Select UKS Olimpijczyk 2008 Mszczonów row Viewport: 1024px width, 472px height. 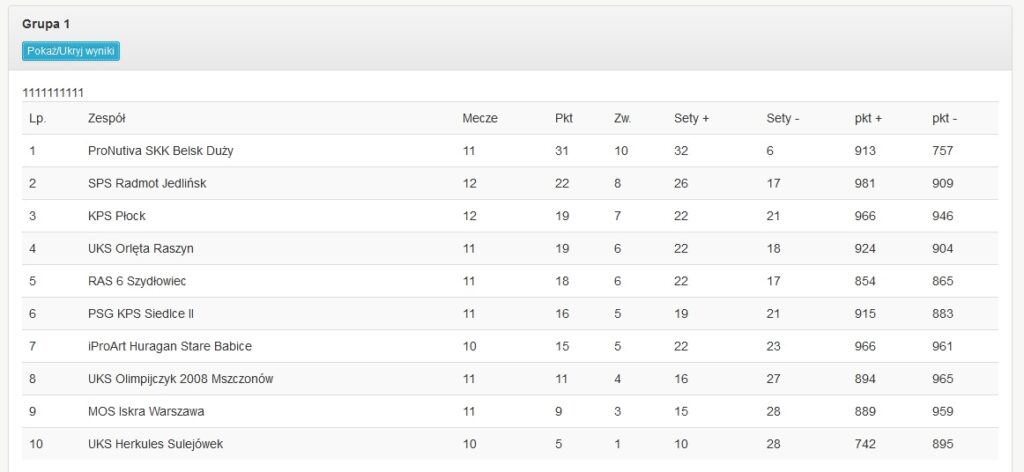[181, 379]
